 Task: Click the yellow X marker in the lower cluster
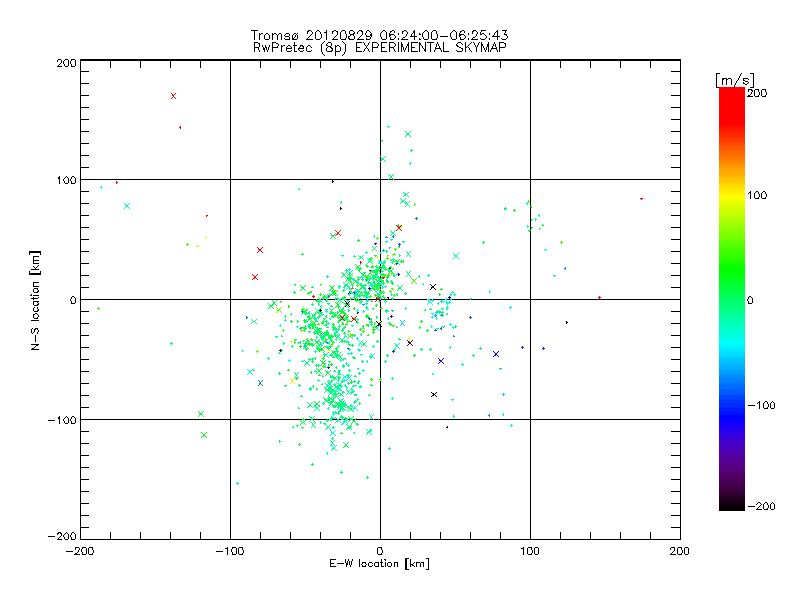click(292, 381)
